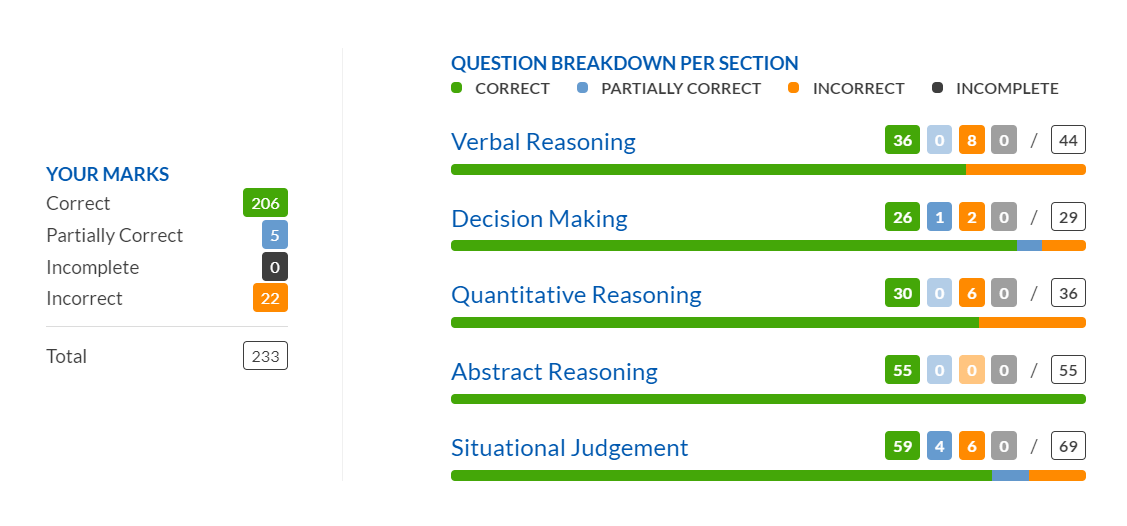Click the 69 total box for Situational Judgement
The width and height of the screenshot is (1127, 526).
click(1068, 446)
